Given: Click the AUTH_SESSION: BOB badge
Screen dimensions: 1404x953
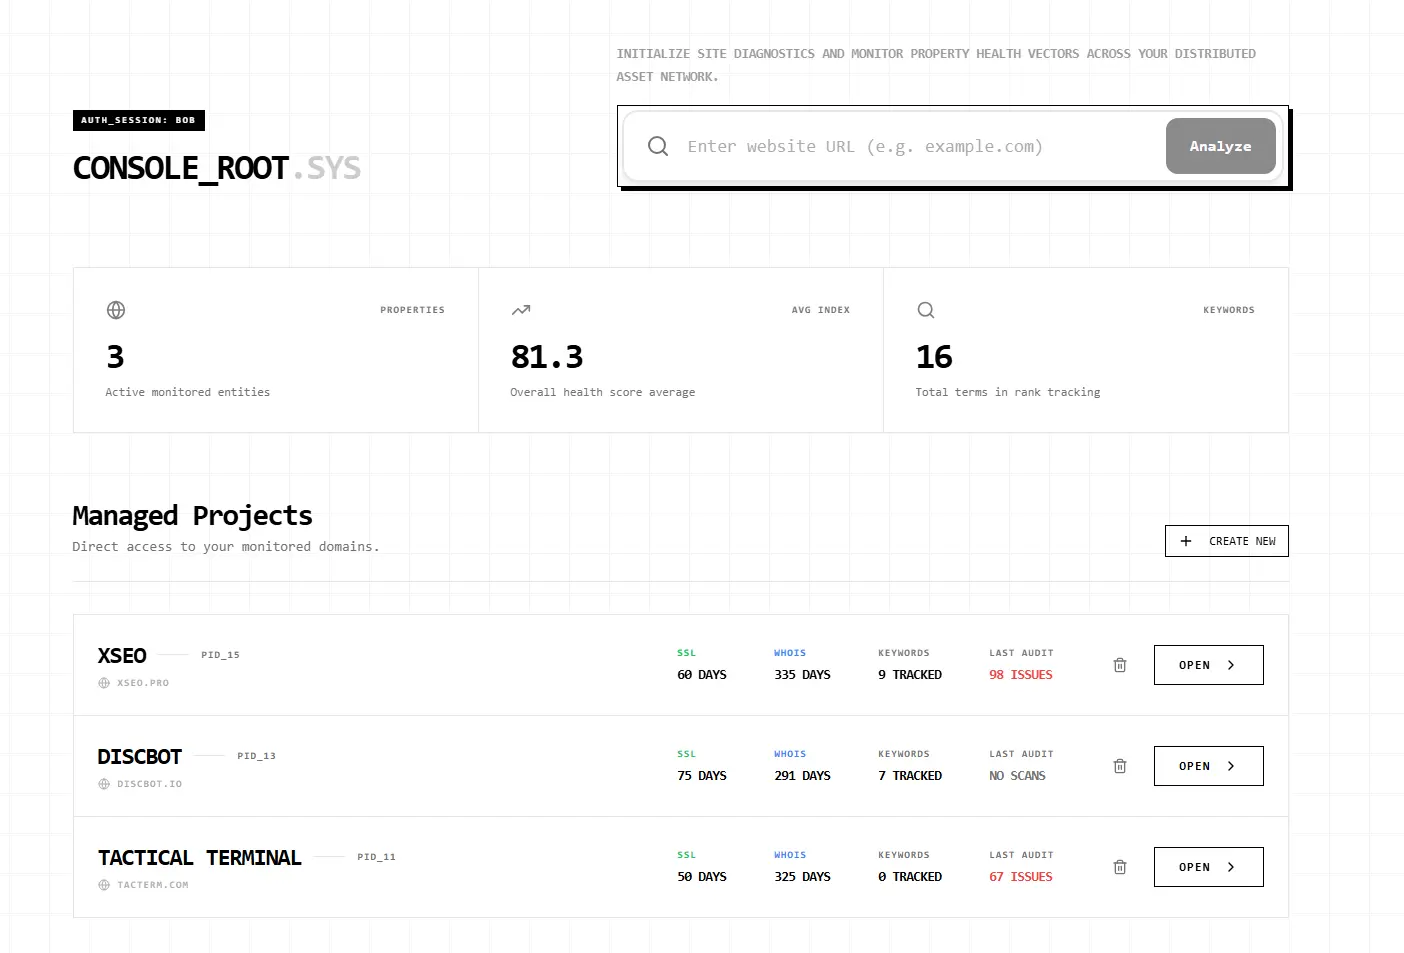Looking at the screenshot, I should pos(139,120).
